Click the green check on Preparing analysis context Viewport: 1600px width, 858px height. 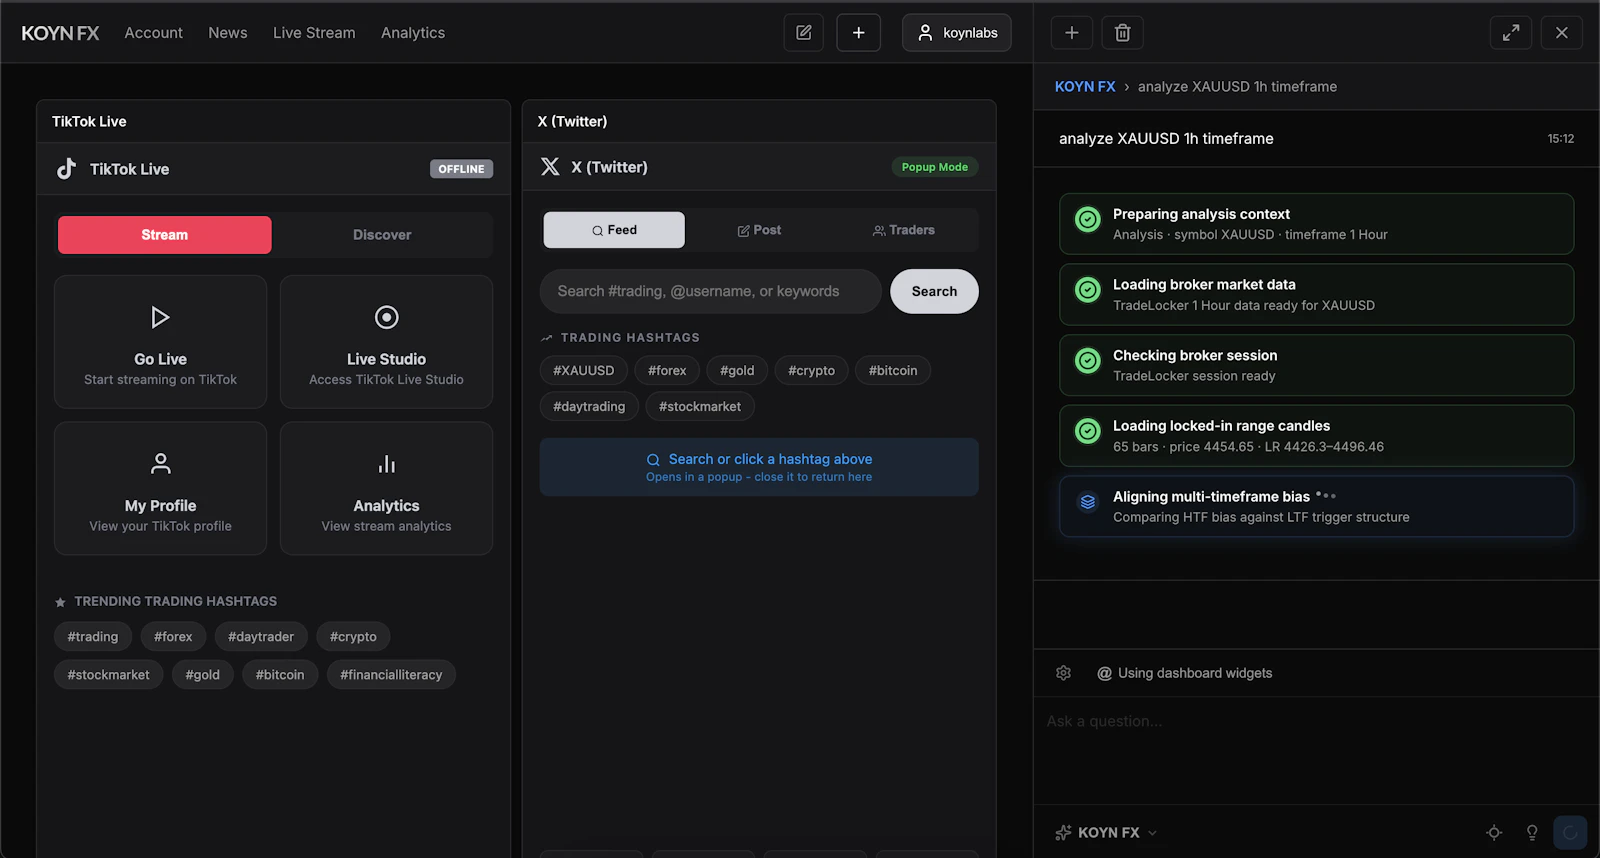(1088, 219)
